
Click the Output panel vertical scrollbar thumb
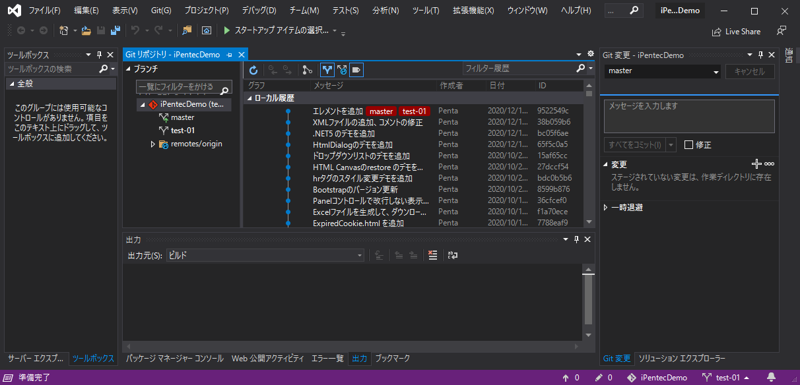[588, 299]
